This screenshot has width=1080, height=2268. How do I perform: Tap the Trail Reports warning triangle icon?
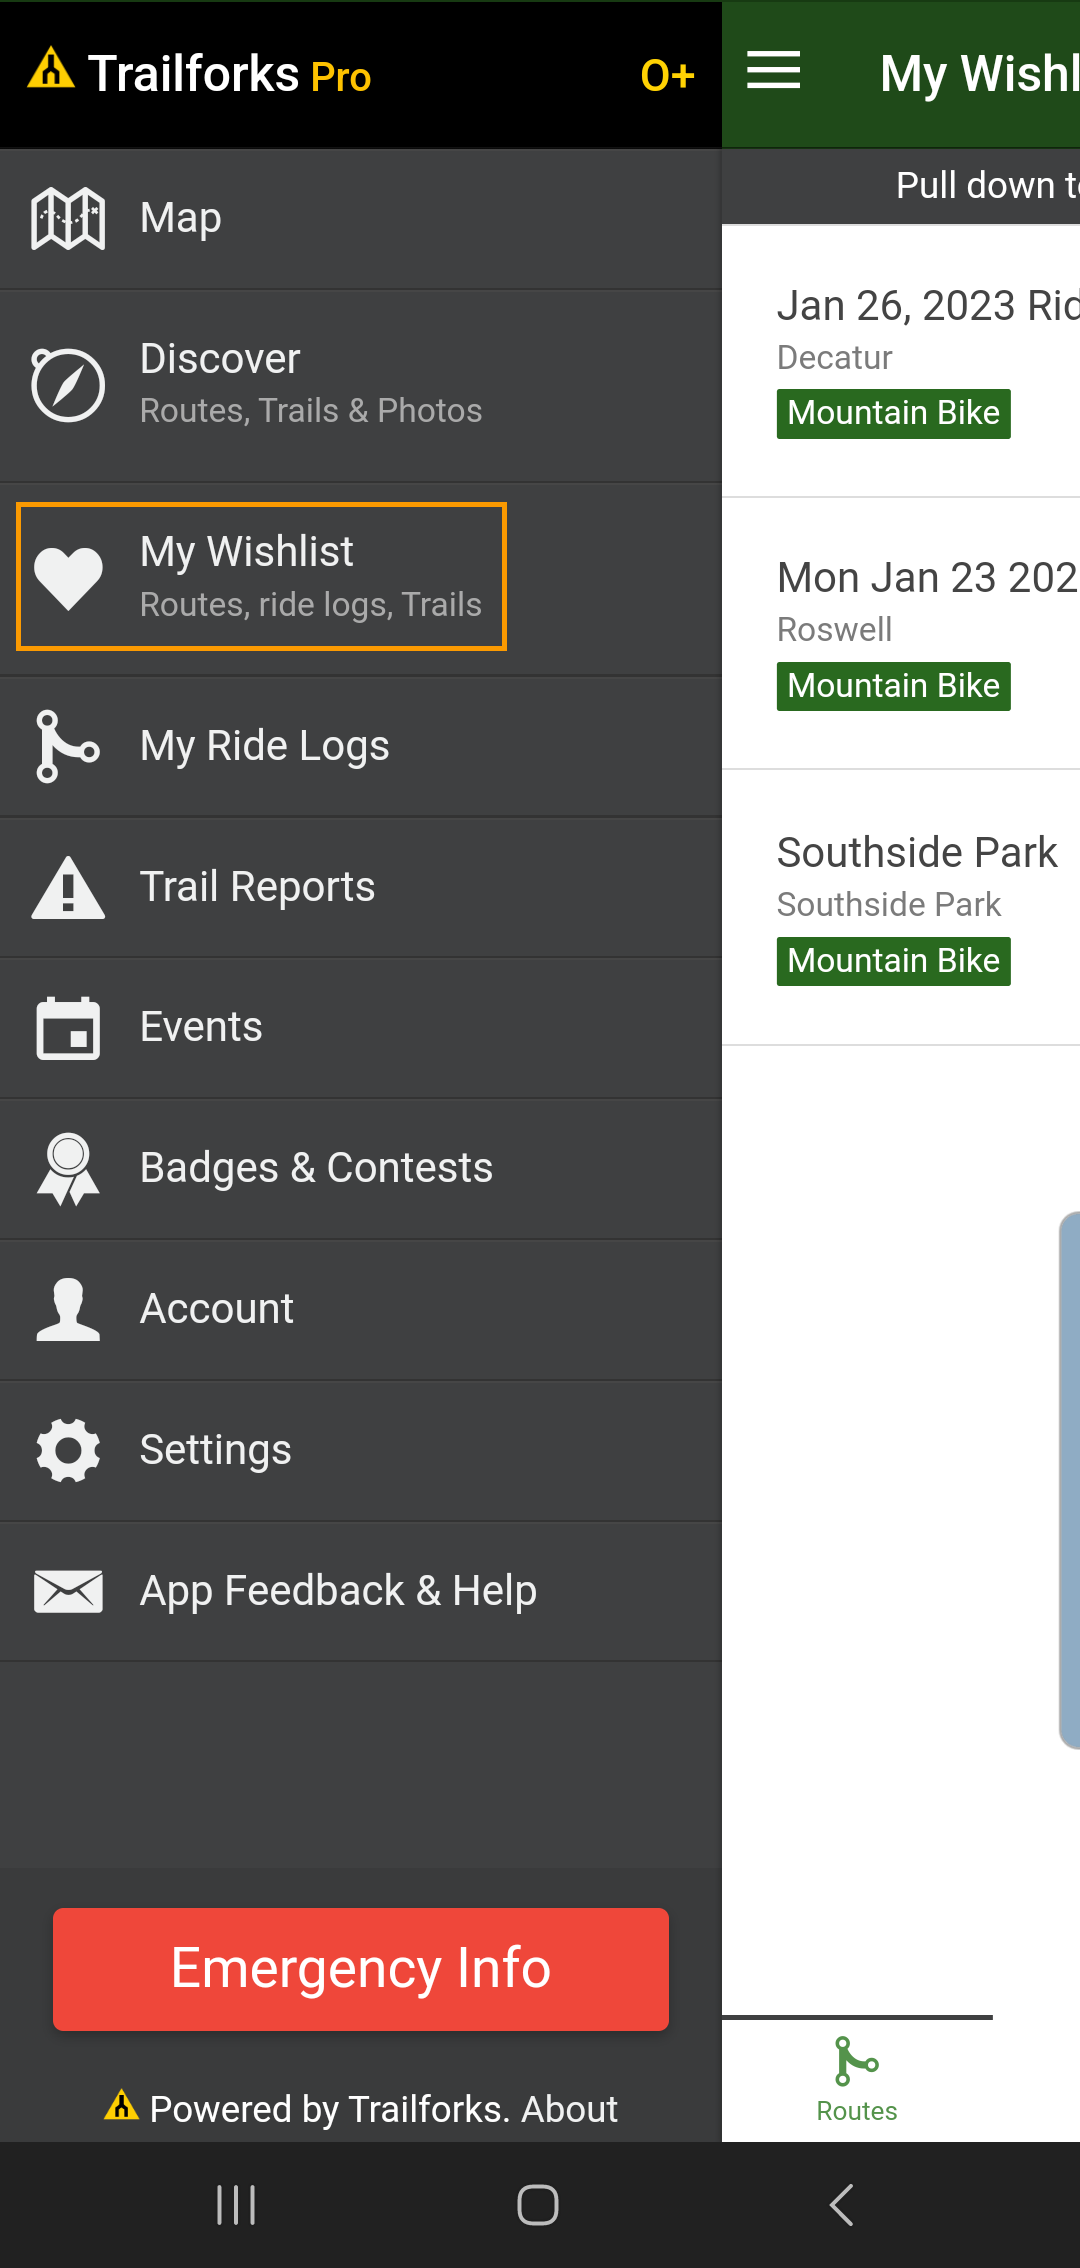(x=68, y=887)
